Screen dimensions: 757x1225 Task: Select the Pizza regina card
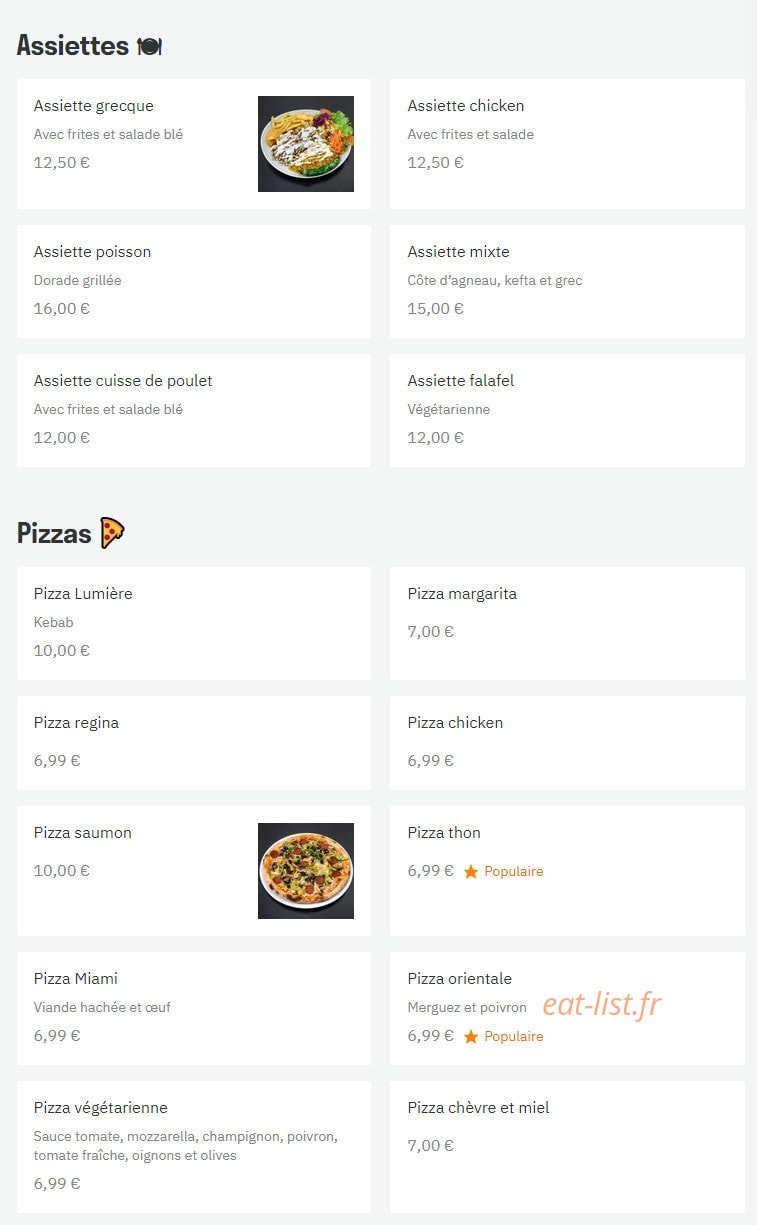pyautogui.click(x=194, y=742)
